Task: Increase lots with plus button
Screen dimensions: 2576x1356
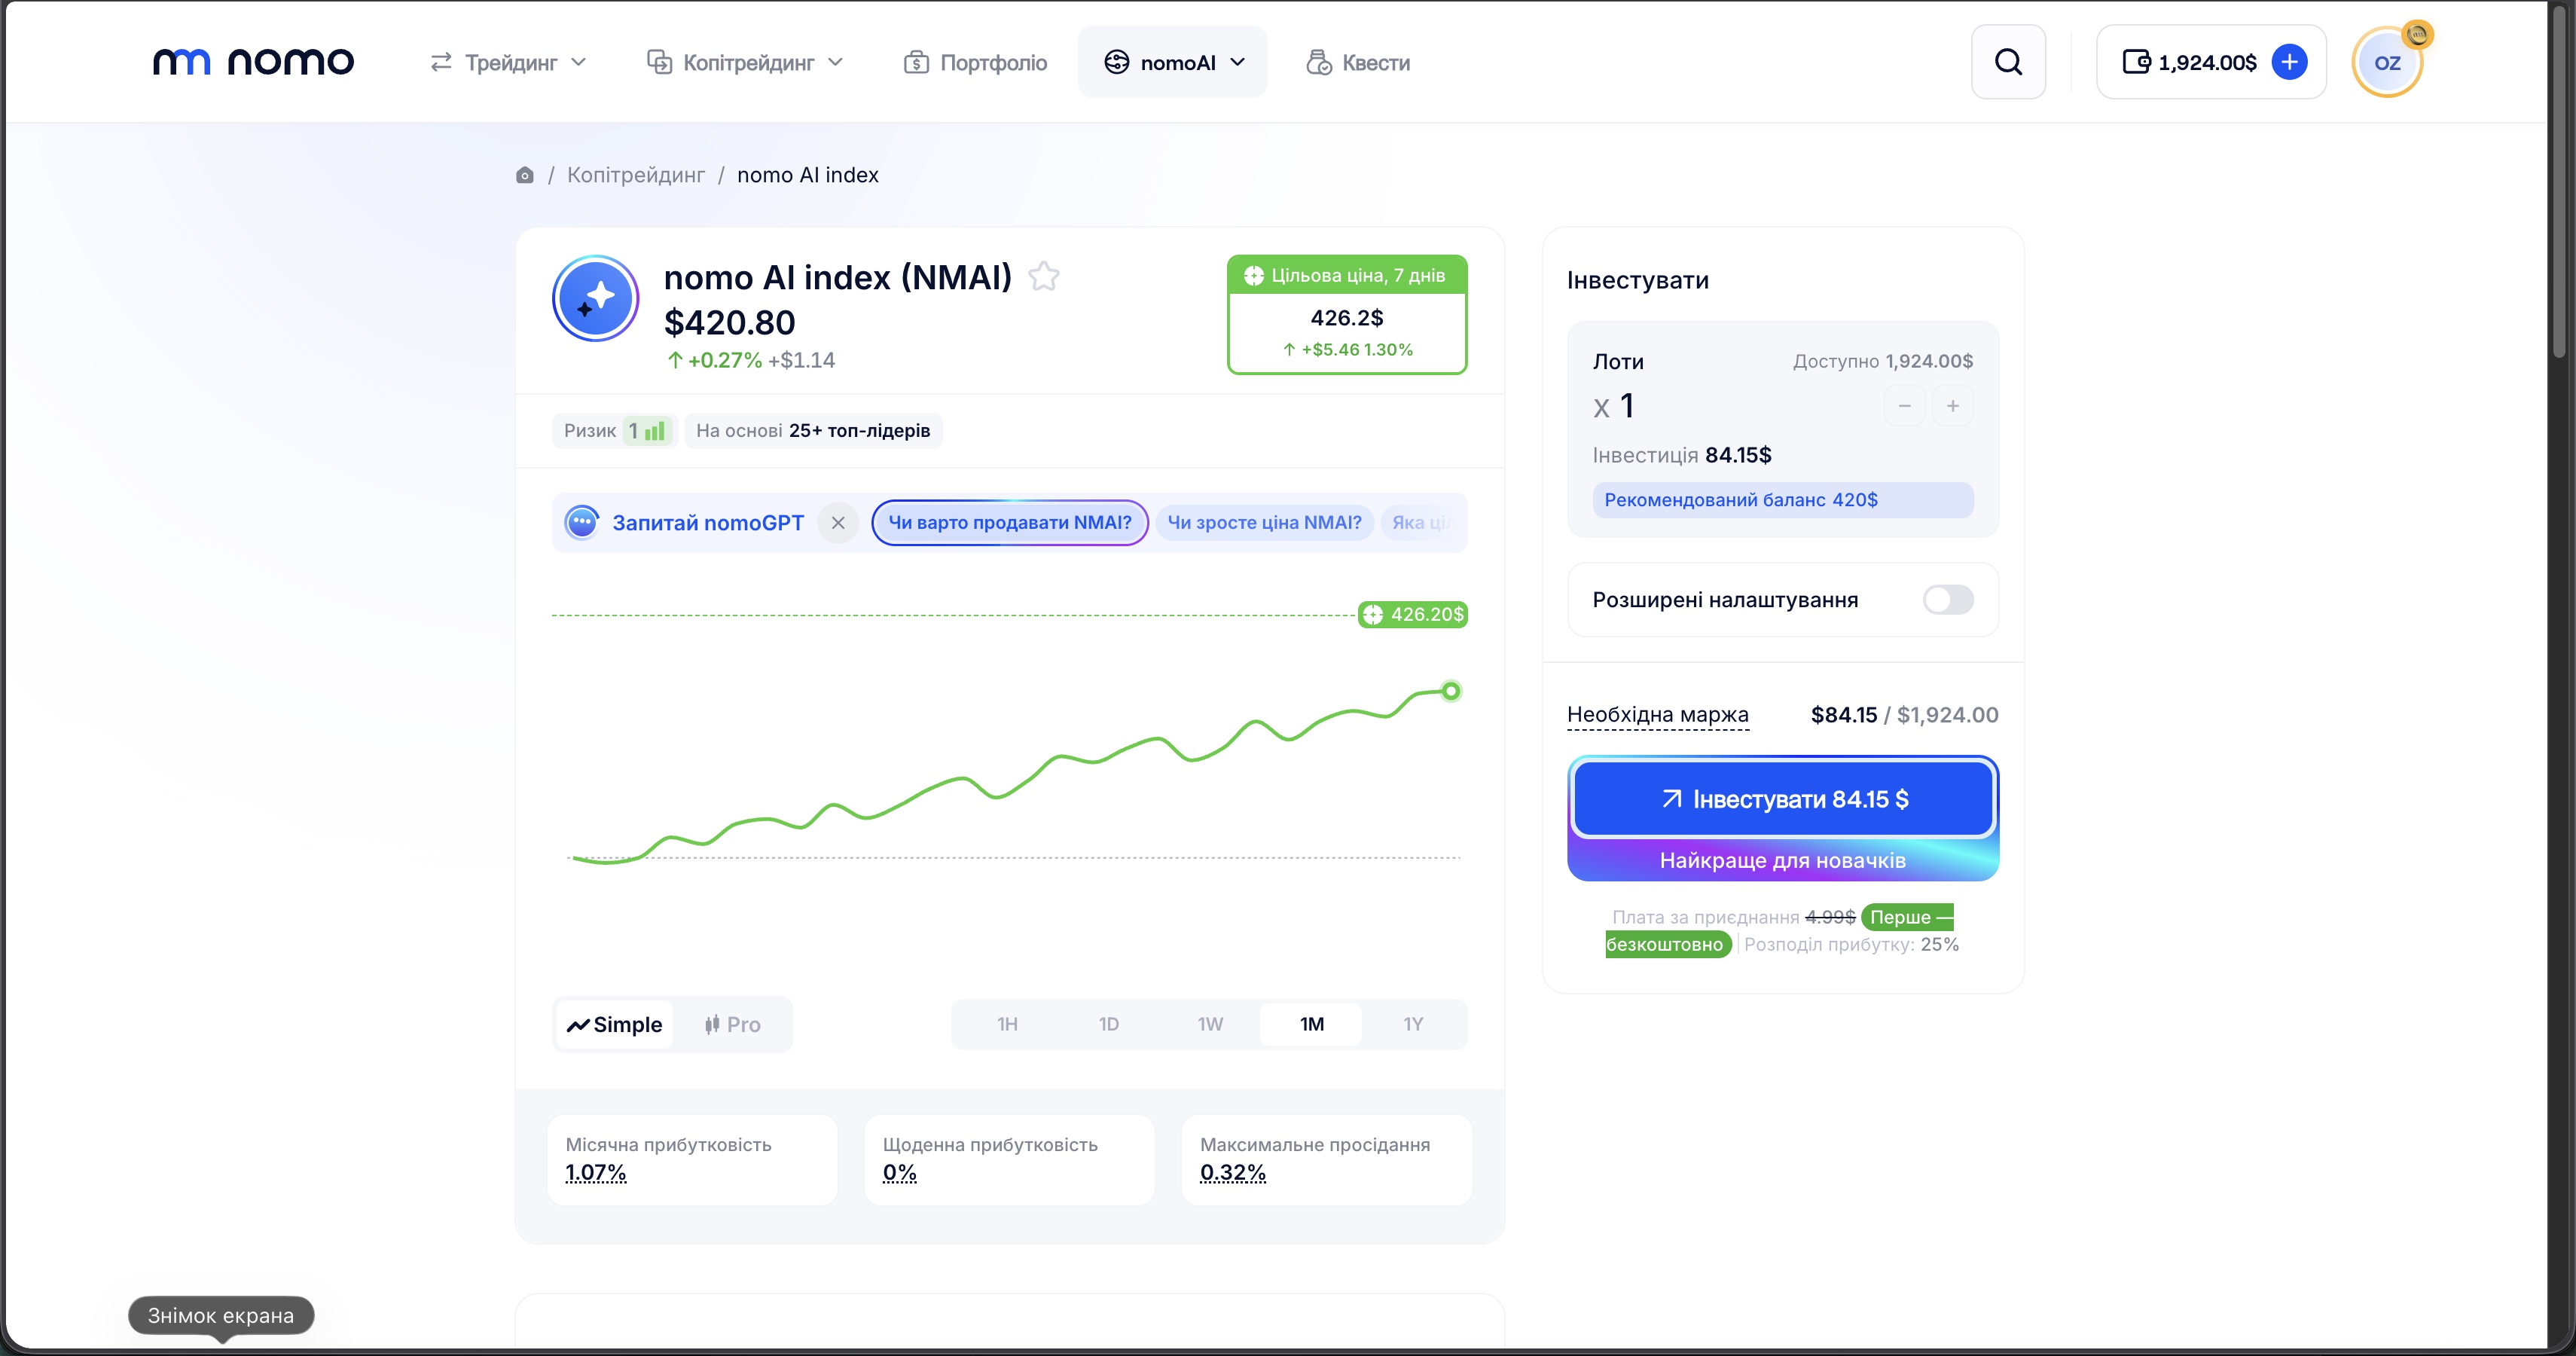Action: [x=1952, y=406]
